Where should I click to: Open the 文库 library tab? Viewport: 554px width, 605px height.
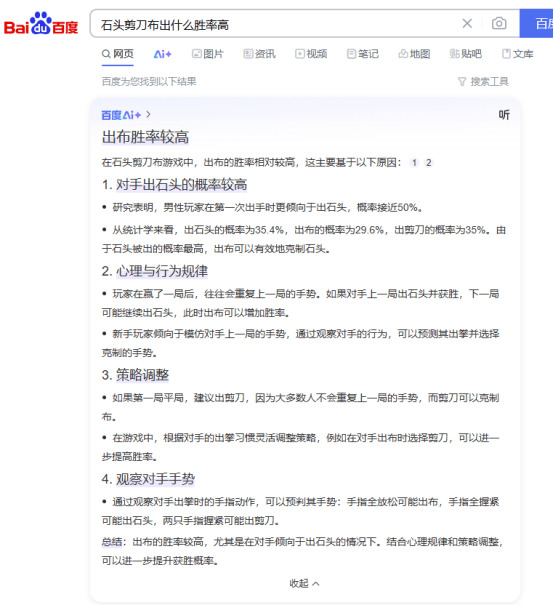(517, 54)
